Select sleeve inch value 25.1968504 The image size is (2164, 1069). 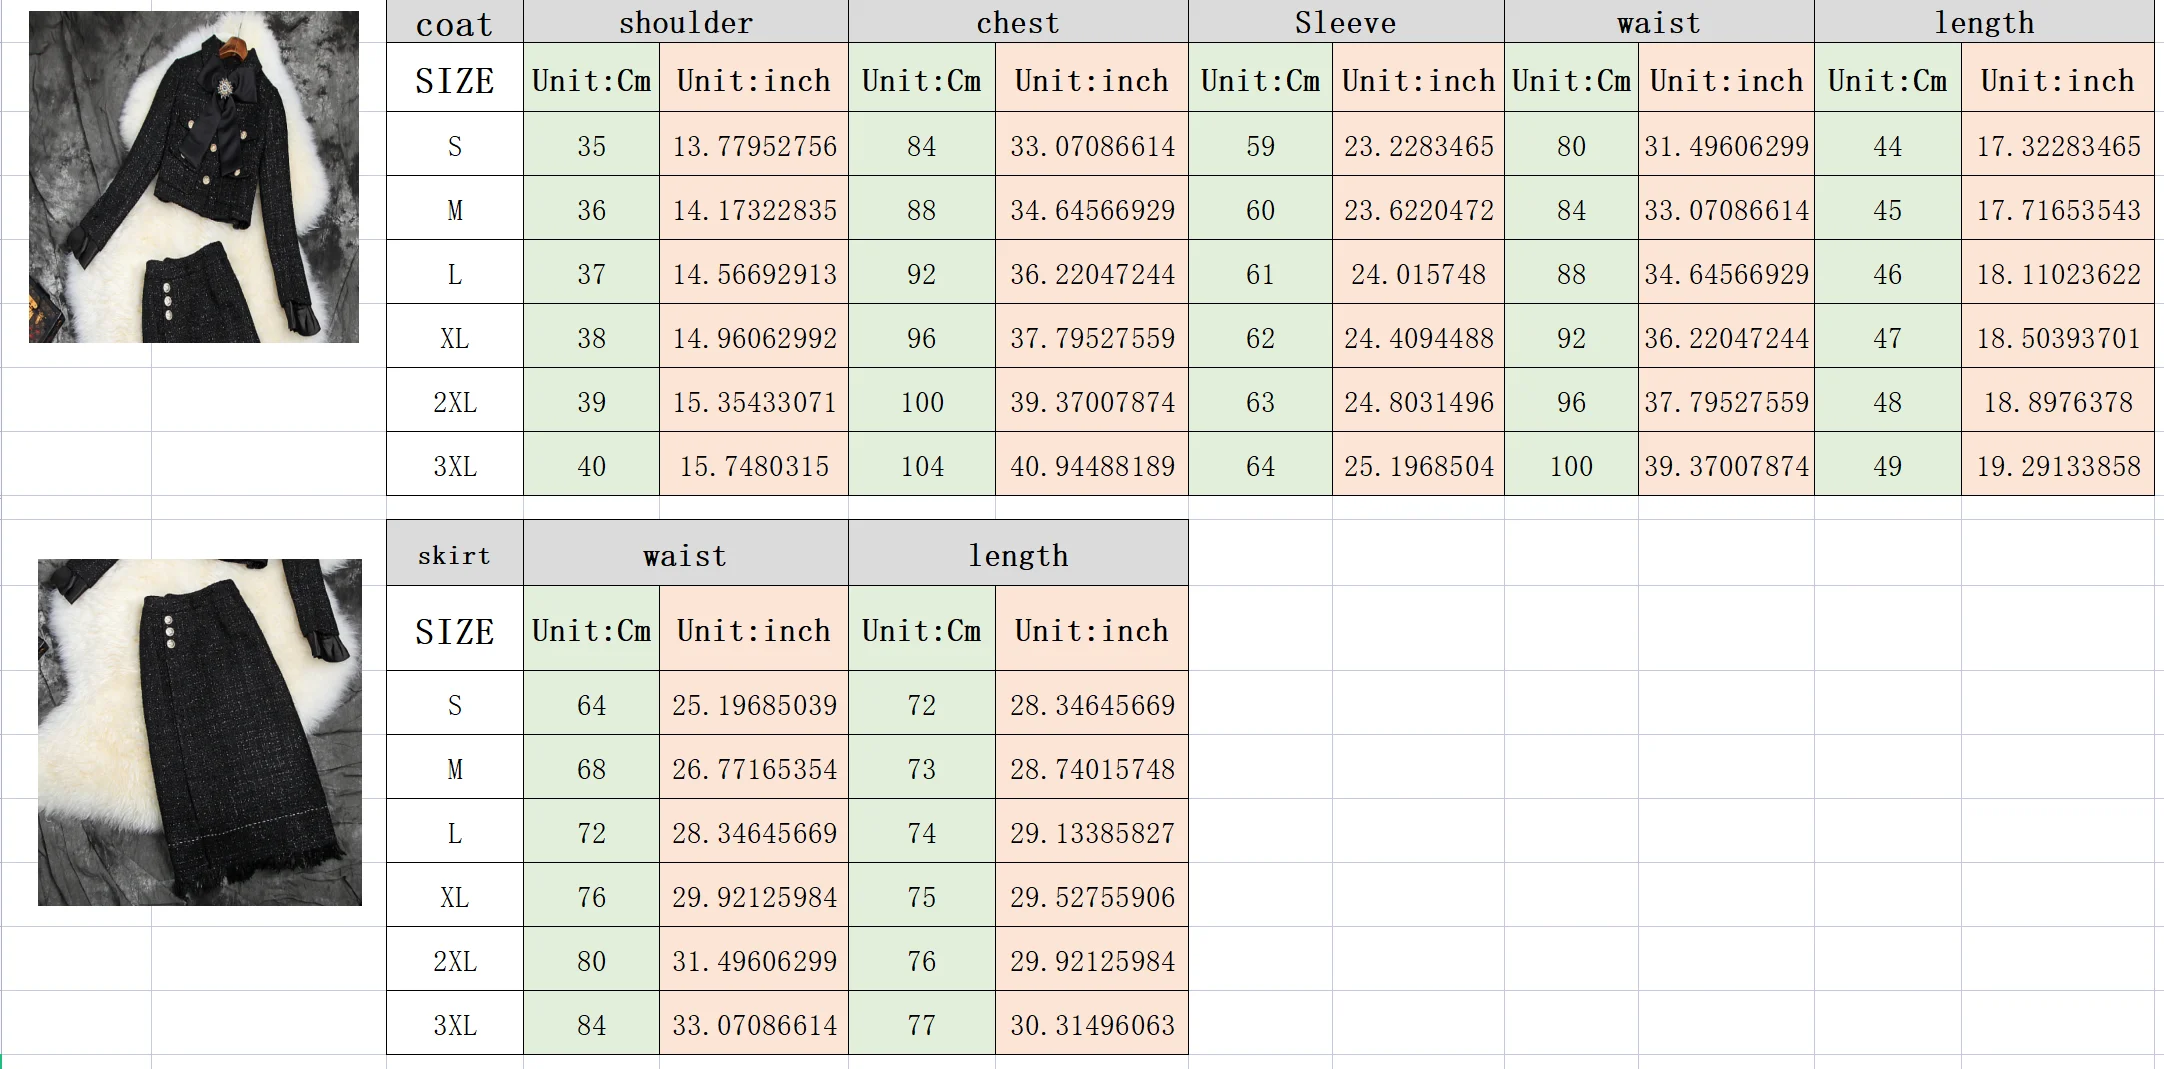click(1418, 465)
